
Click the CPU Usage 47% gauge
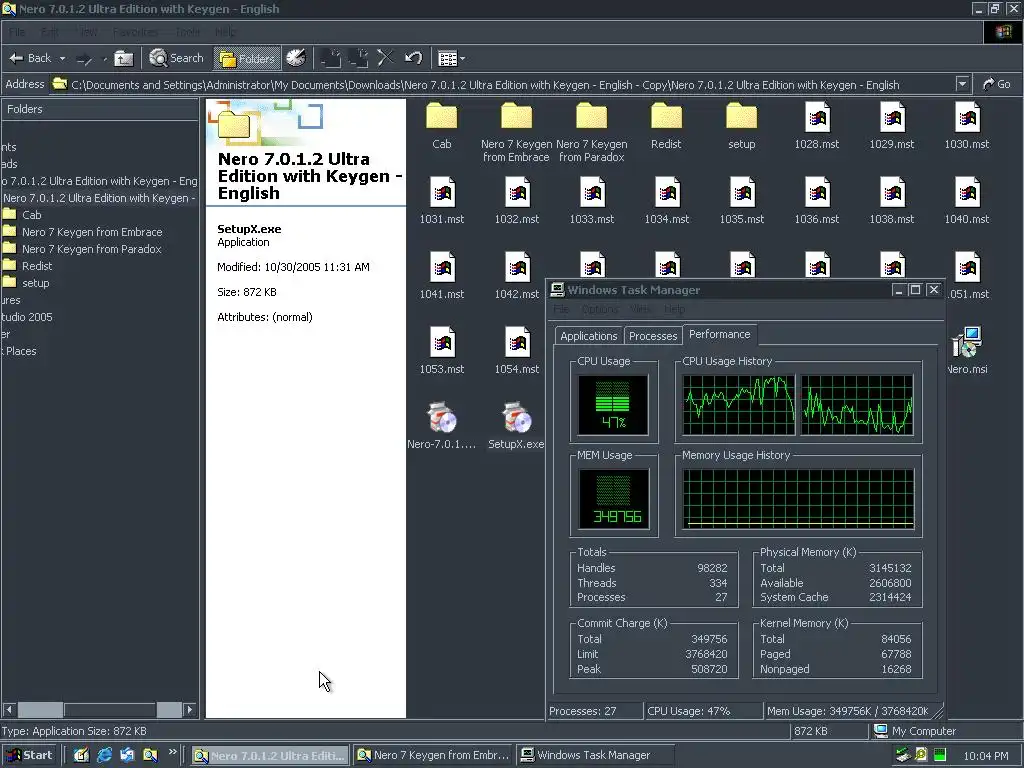613,405
